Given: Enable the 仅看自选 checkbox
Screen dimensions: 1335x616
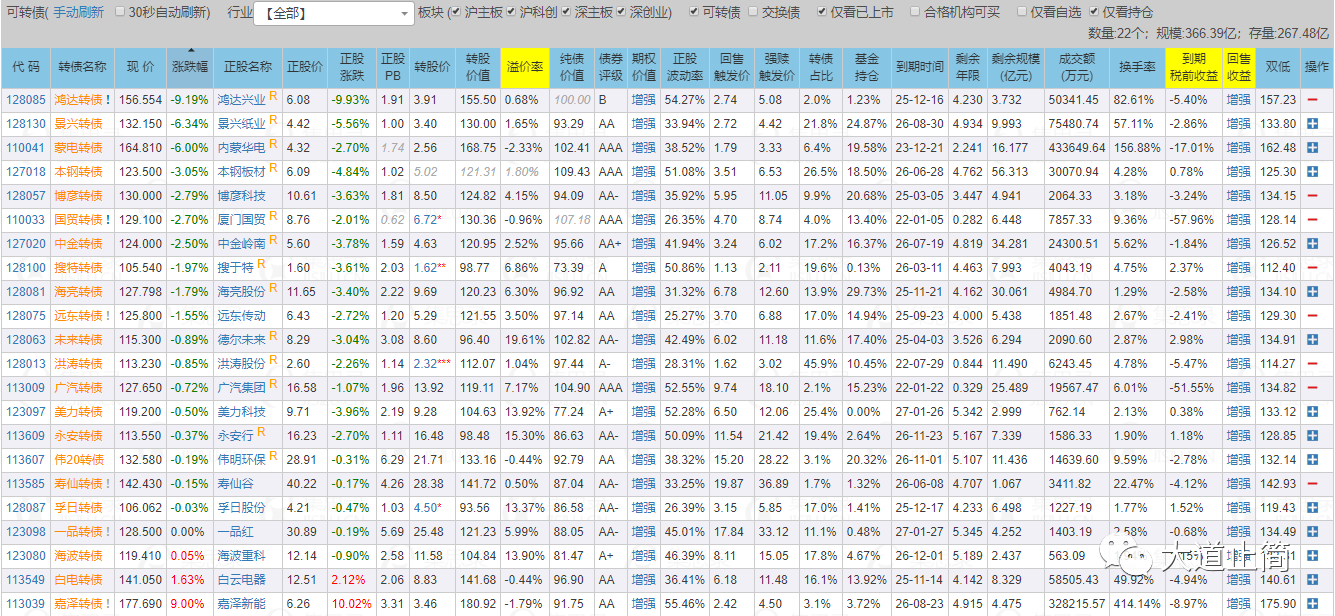Looking at the screenshot, I should [x=1022, y=13].
